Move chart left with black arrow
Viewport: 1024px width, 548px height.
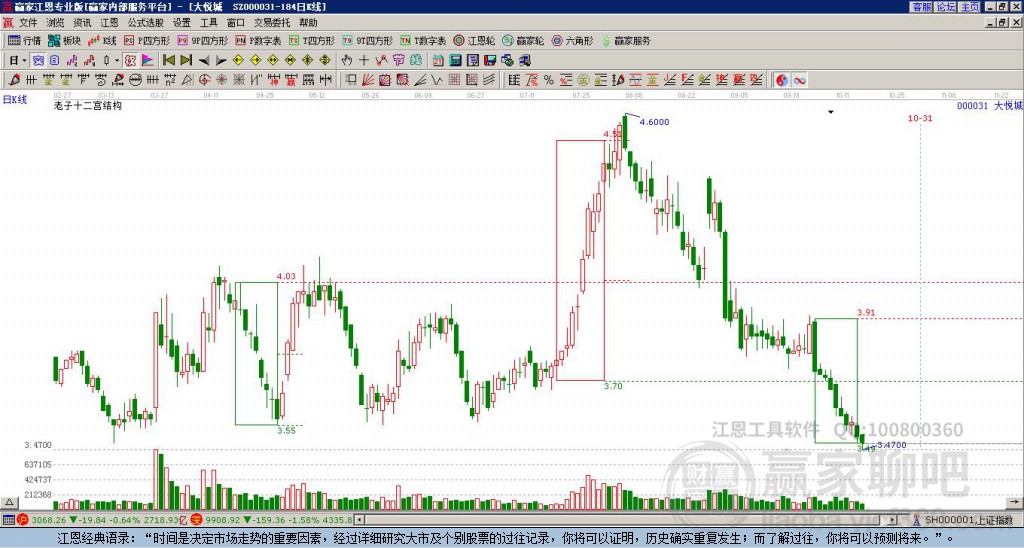[204, 60]
